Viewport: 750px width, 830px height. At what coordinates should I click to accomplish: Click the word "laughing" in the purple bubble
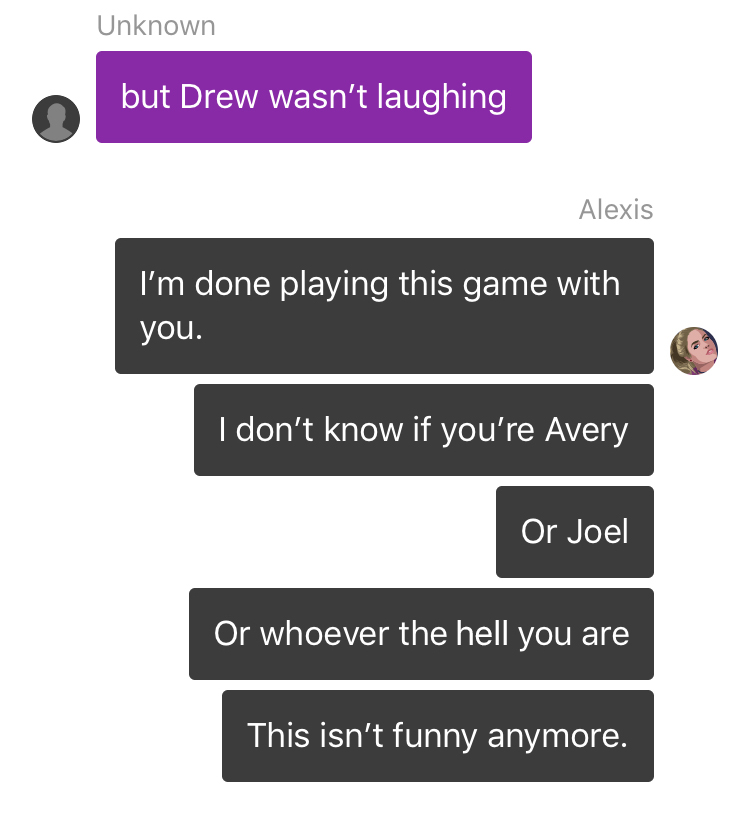pos(442,98)
